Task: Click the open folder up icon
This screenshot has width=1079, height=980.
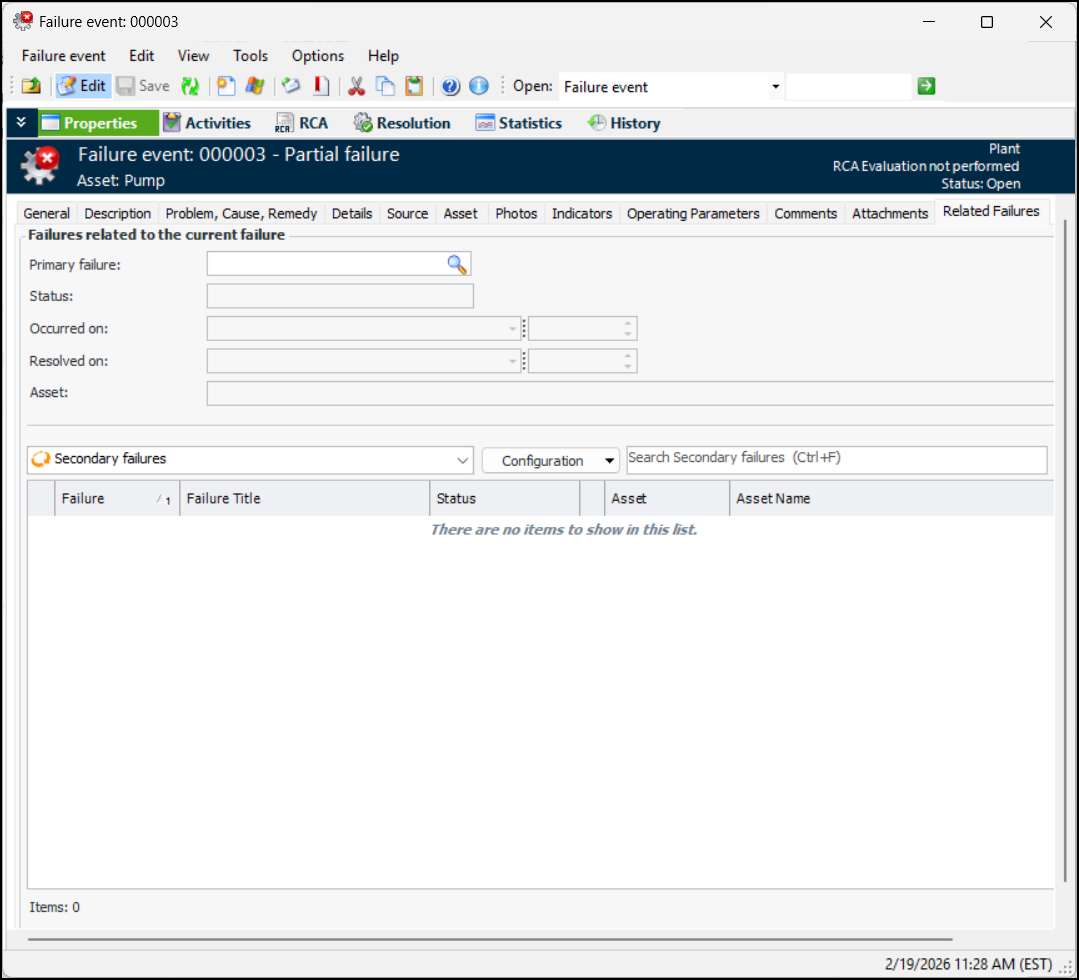Action: point(31,86)
